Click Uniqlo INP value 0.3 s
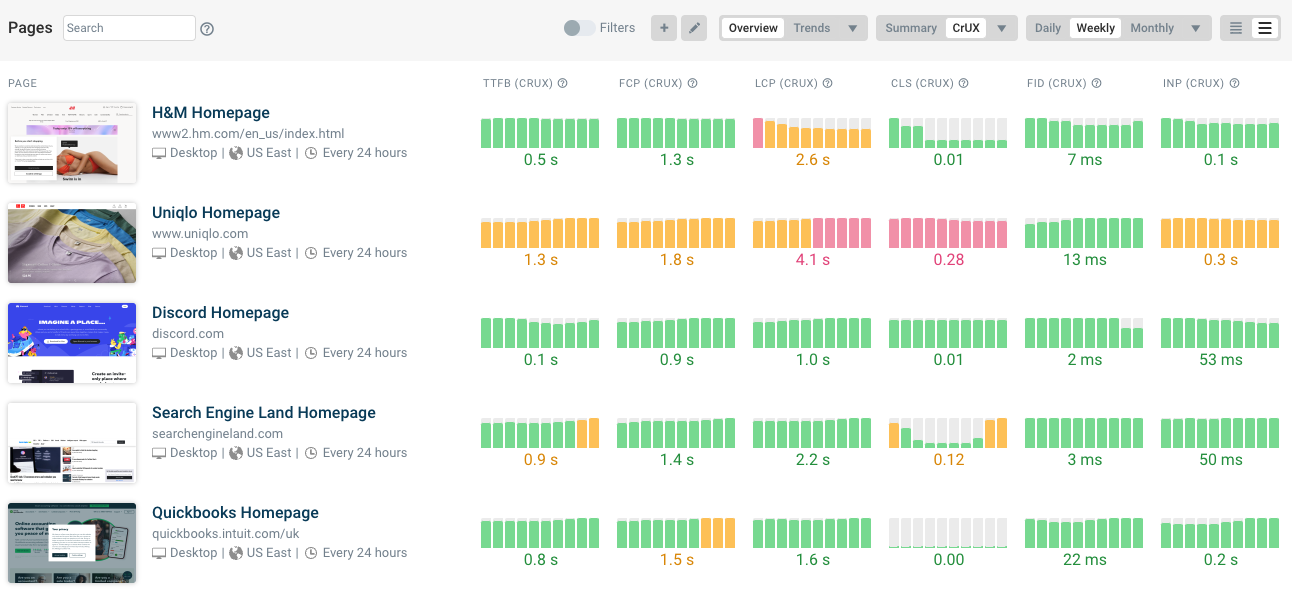This screenshot has width=1292, height=594. point(1220,260)
